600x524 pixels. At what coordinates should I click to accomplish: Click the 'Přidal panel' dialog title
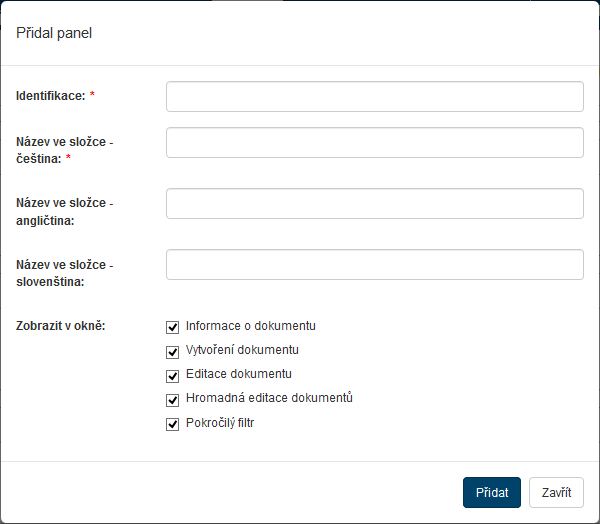(54, 33)
